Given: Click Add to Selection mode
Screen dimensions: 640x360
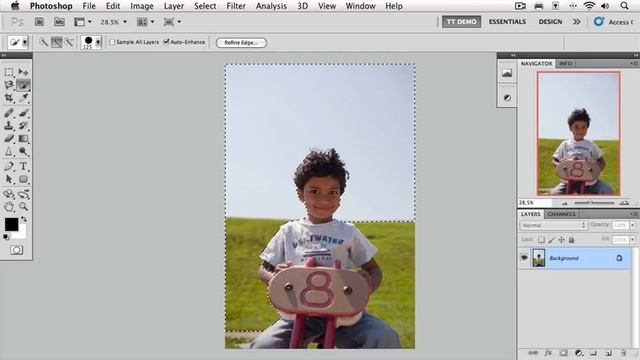Looking at the screenshot, I should [x=56, y=42].
